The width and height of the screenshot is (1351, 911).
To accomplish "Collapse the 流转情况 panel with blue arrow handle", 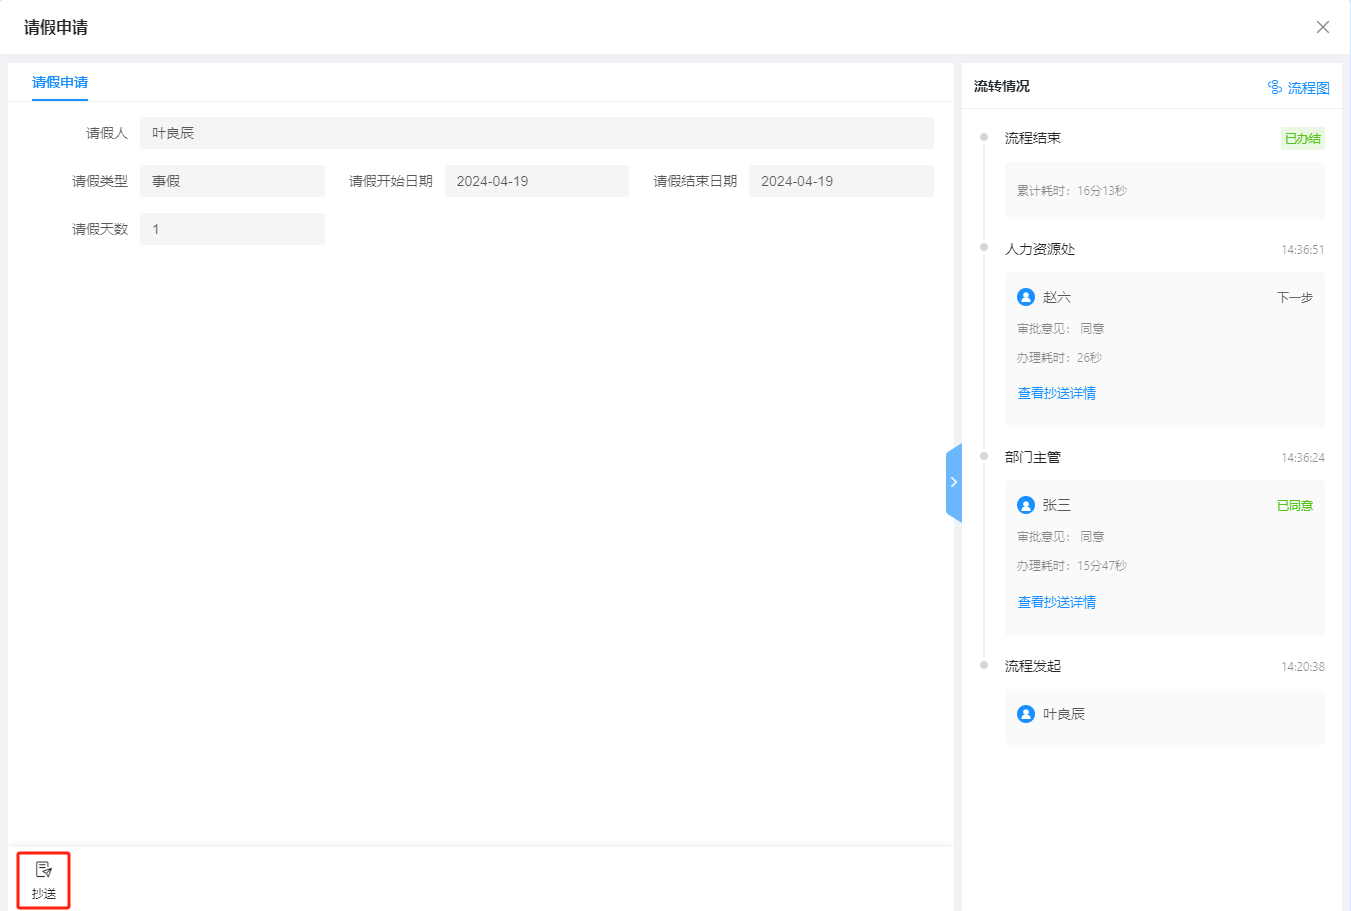I will [953, 482].
